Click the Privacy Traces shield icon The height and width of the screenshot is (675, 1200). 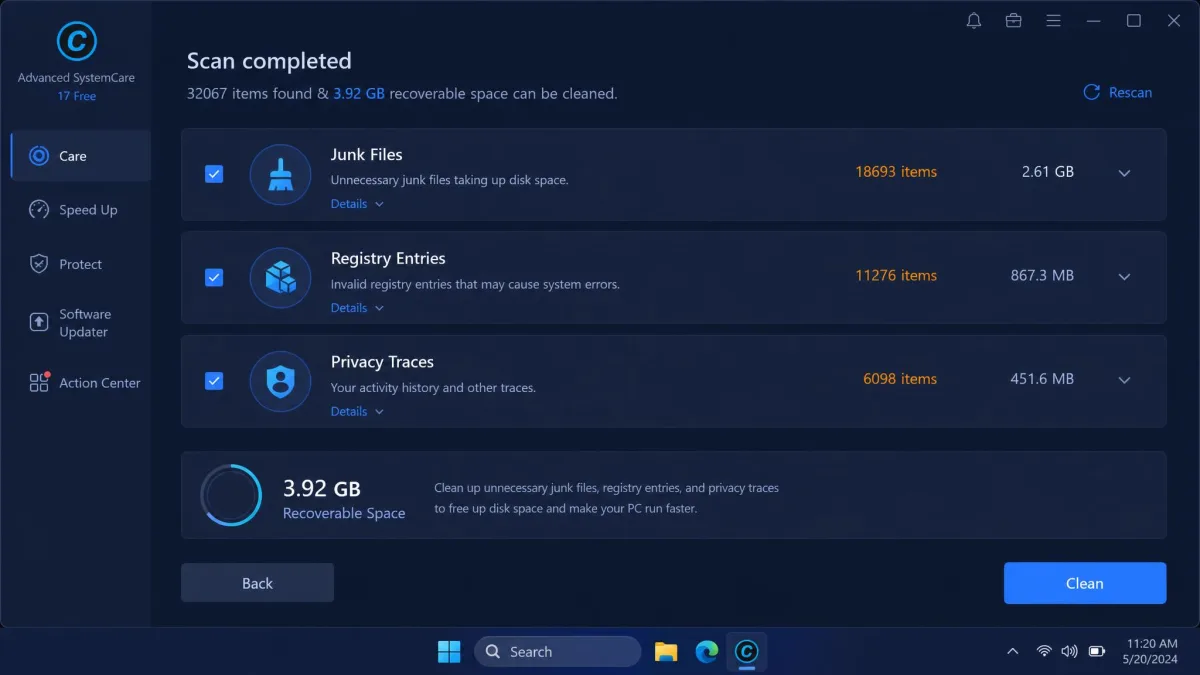pyautogui.click(x=280, y=381)
